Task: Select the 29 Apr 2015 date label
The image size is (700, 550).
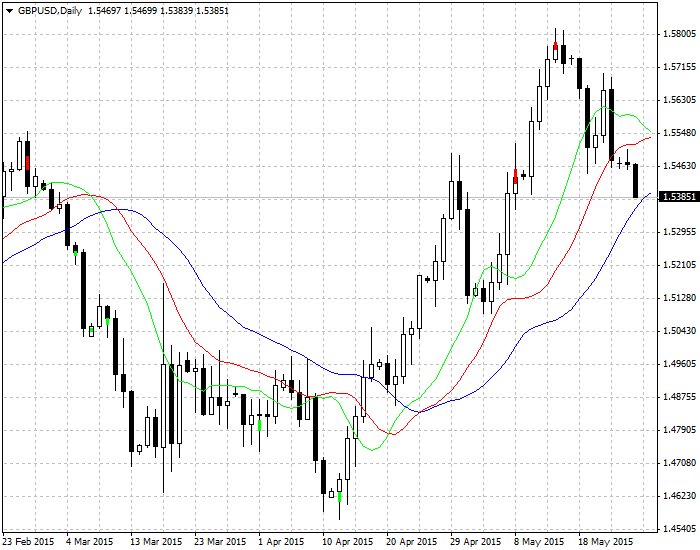Action: [x=476, y=541]
